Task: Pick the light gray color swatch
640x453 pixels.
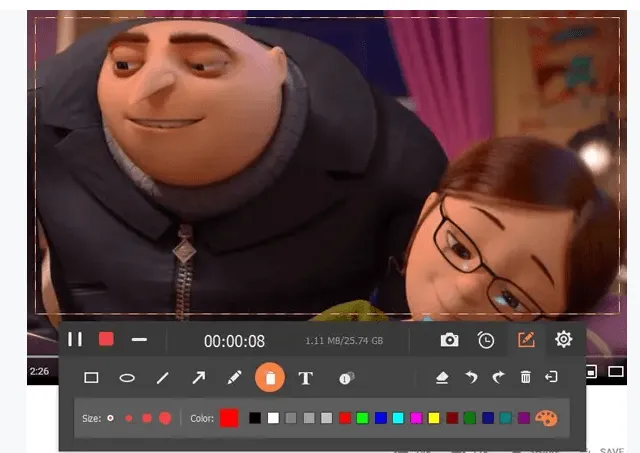Action: point(327,418)
